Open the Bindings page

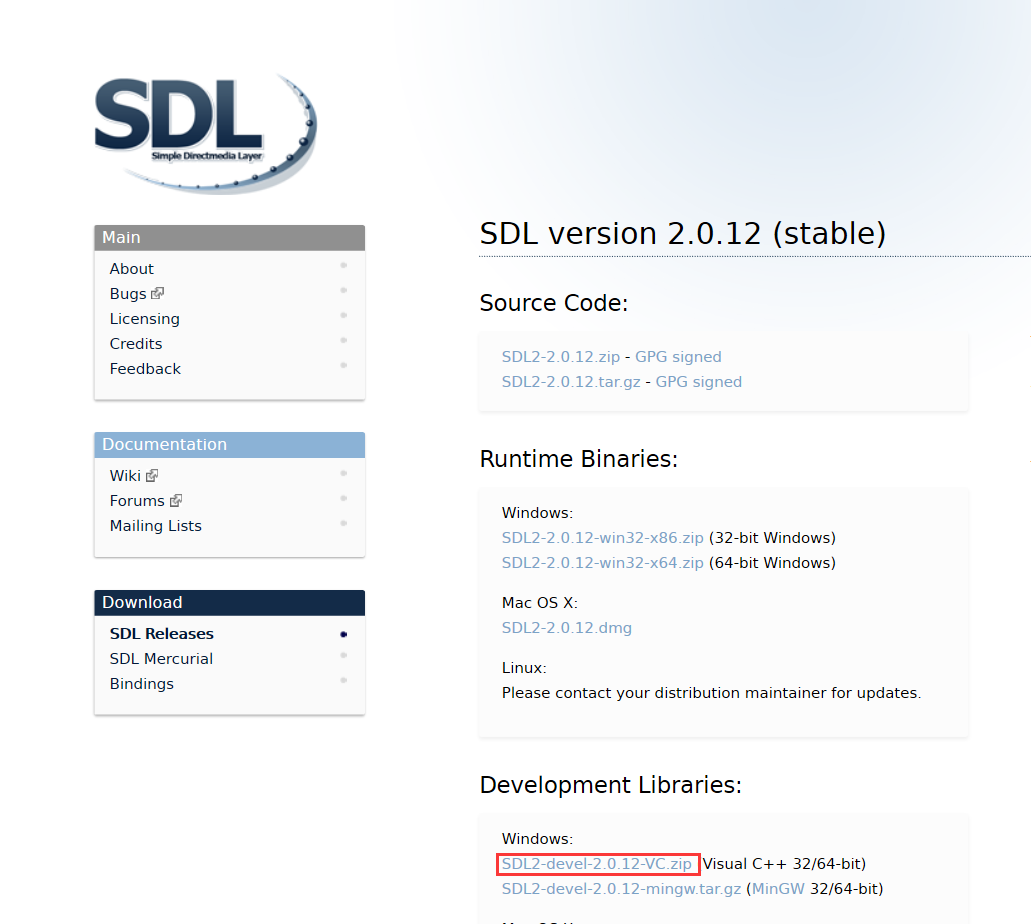[142, 684]
